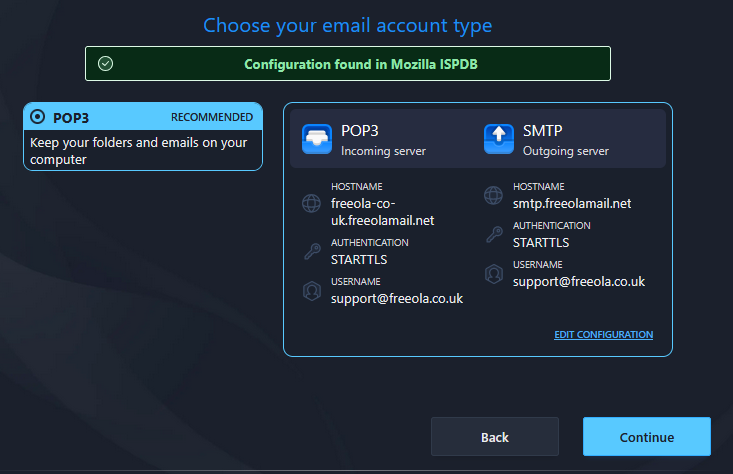Click the POP3 option description text
The height and width of the screenshot is (474, 733).
[138, 150]
